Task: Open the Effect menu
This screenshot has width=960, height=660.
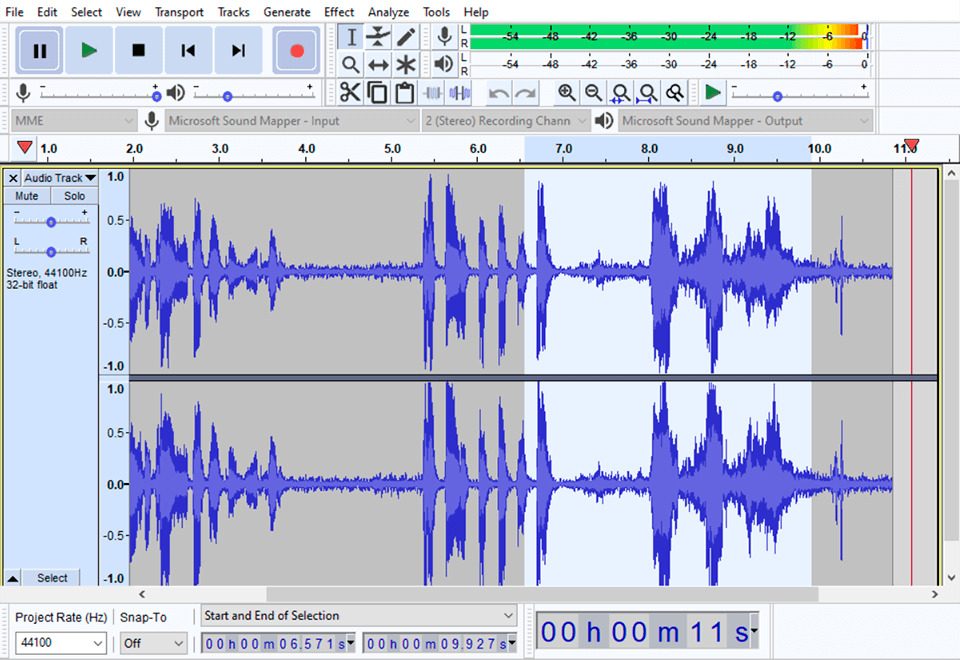Action: 339,12
